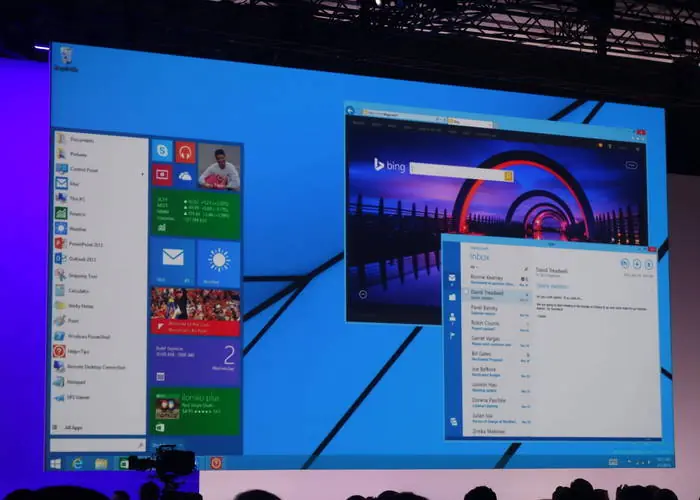Image resolution: width=700 pixels, height=500 pixels.
Task: Click the Windows Start button on taskbar
Action: tap(56, 464)
